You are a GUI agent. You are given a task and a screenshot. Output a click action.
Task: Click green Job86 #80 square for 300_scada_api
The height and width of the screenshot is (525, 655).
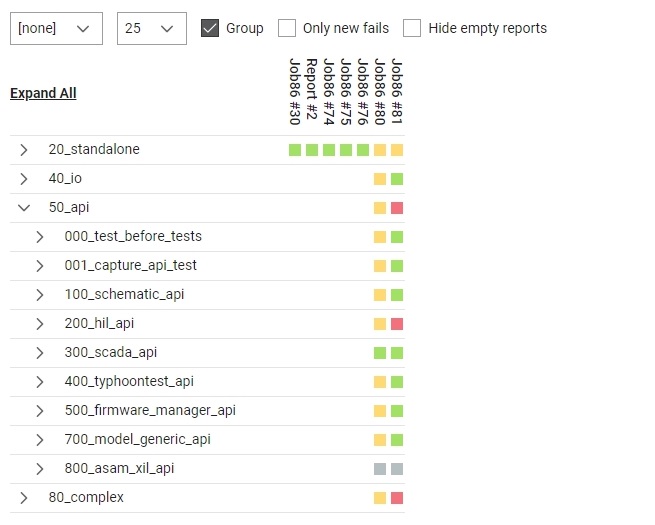tap(380, 353)
